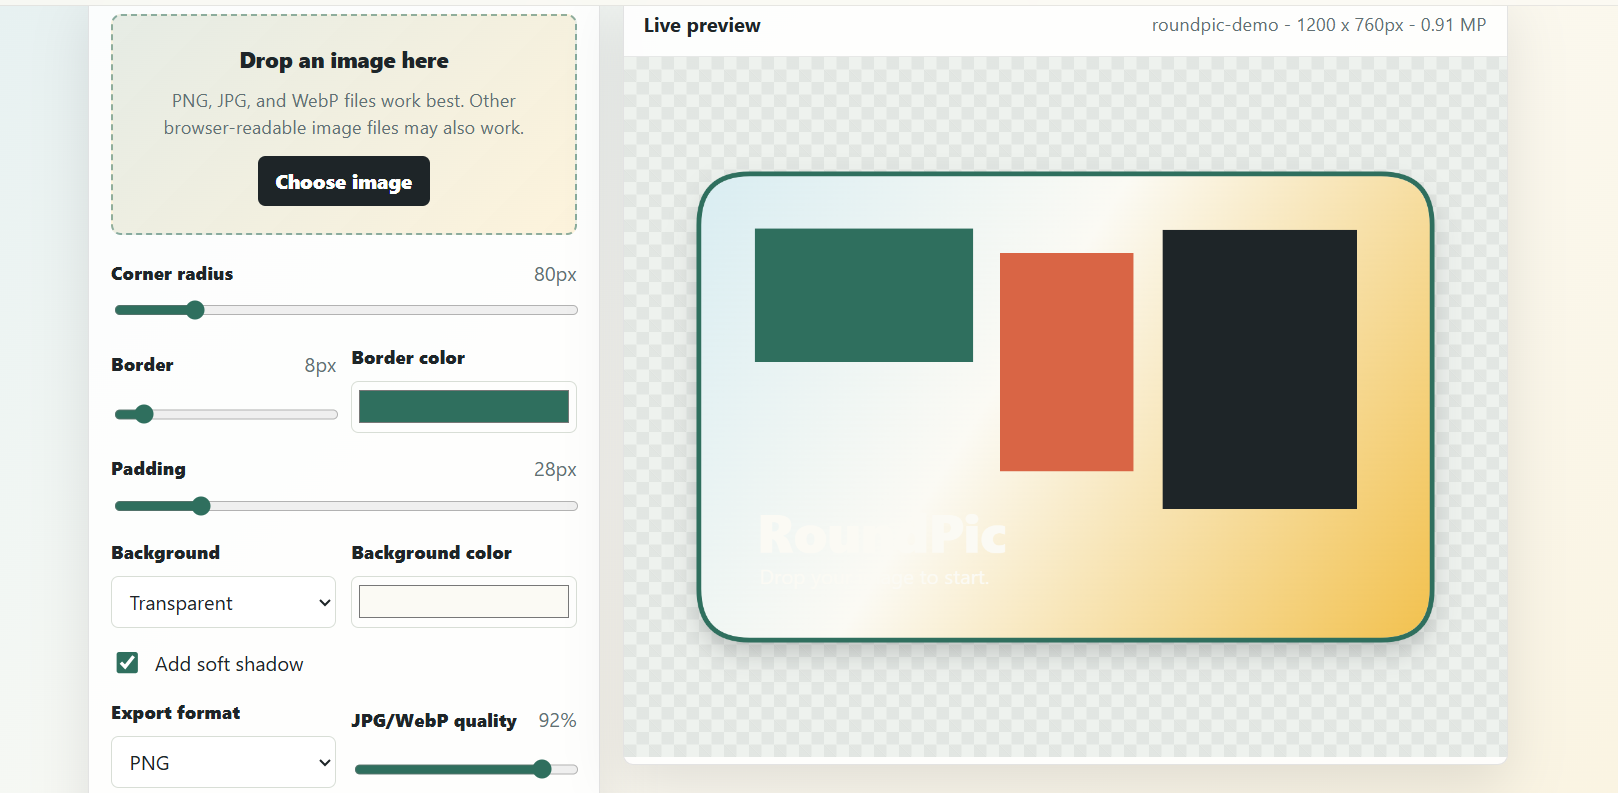Screen dimensions: 1618x793
Task: Click the dark rectangle in the preview
Action: pyautogui.click(x=1260, y=369)
